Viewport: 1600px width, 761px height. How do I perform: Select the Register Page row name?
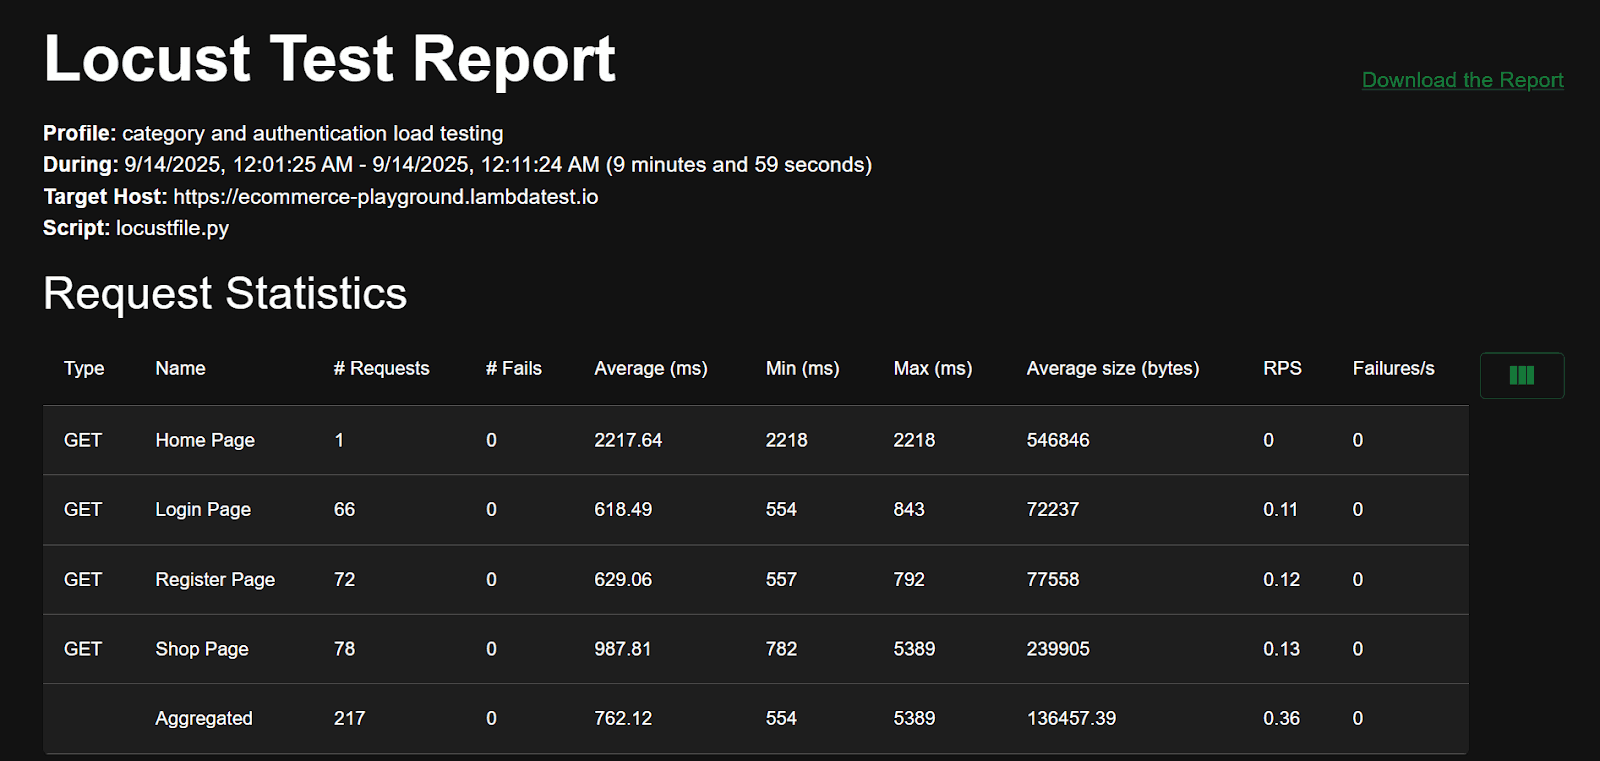tap(215, 579)
